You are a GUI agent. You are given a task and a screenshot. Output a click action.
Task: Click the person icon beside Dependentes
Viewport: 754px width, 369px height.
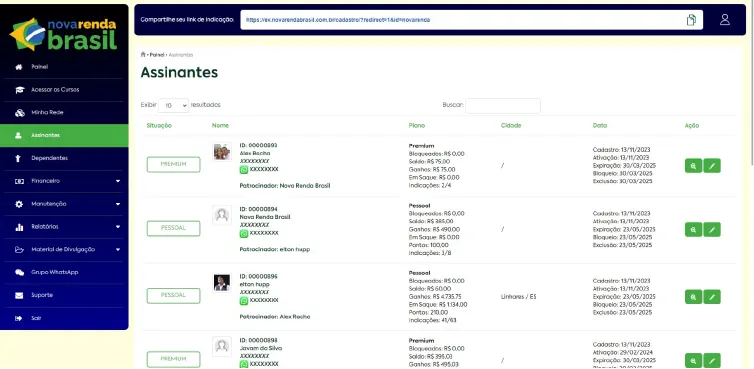tap(19, 158)
